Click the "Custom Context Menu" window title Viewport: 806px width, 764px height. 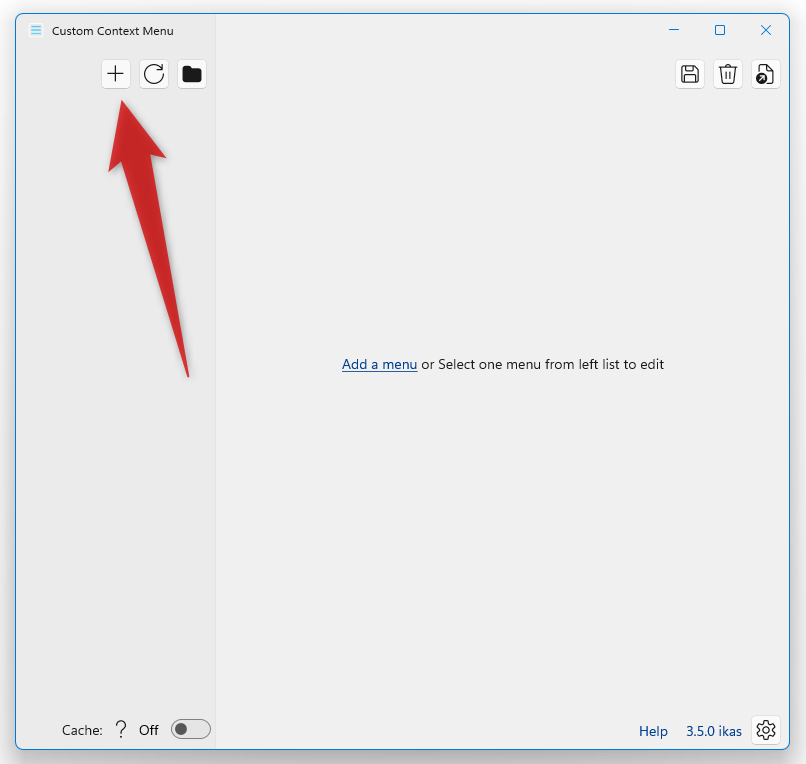click(113, 31)
